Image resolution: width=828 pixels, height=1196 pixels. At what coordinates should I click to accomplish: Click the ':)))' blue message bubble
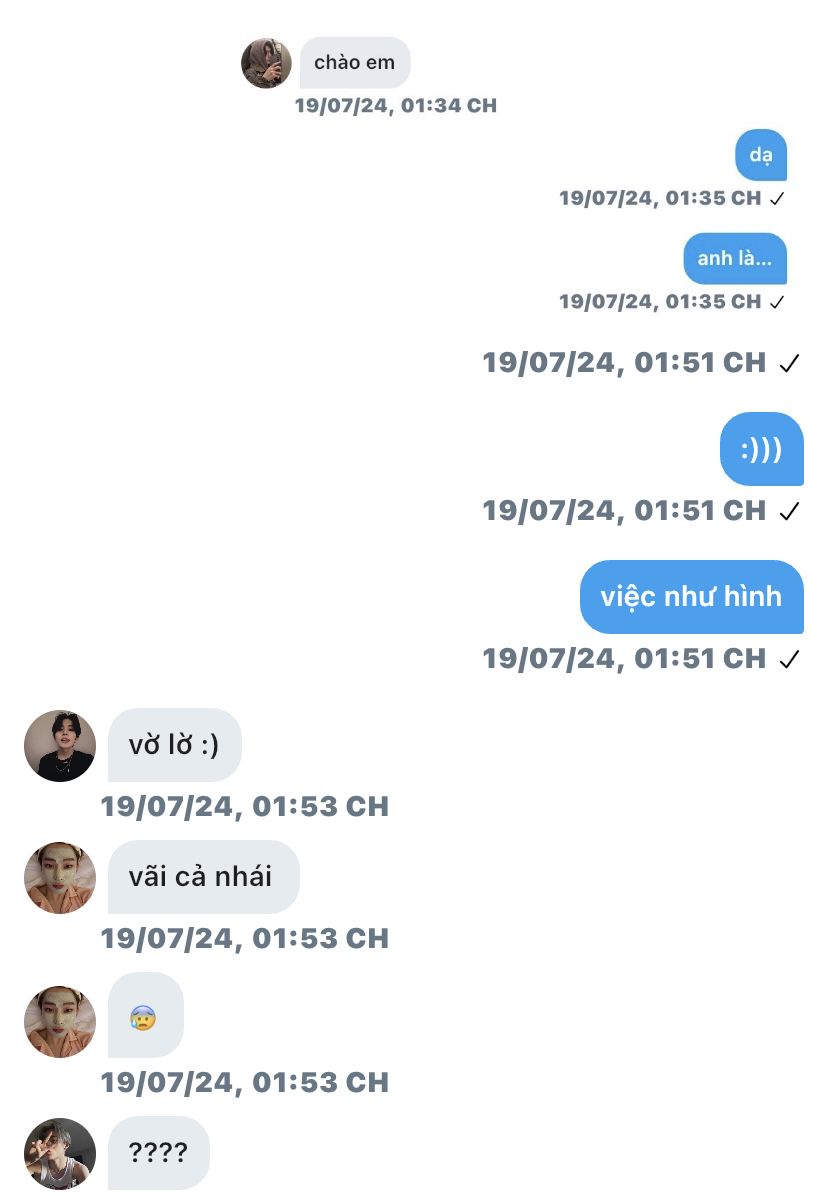pyautogui.click(x=762, y=449)
